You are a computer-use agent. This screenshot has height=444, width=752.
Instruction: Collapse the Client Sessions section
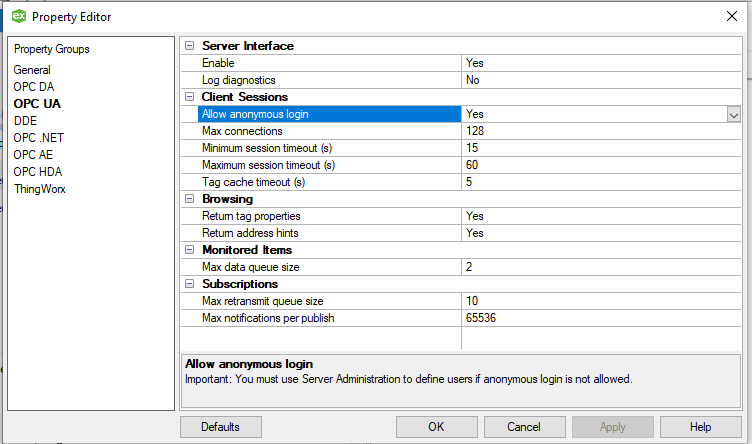pyautogui.click(x=189, y=97)
